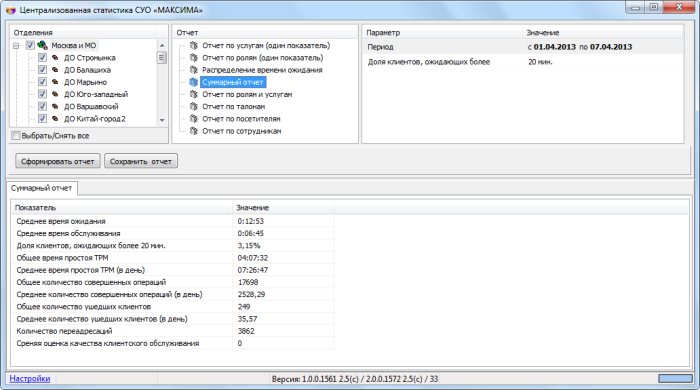This screenshot has width=700, height=390.
Task: Click the Параметр column header
Action: [x=442, y=33]
